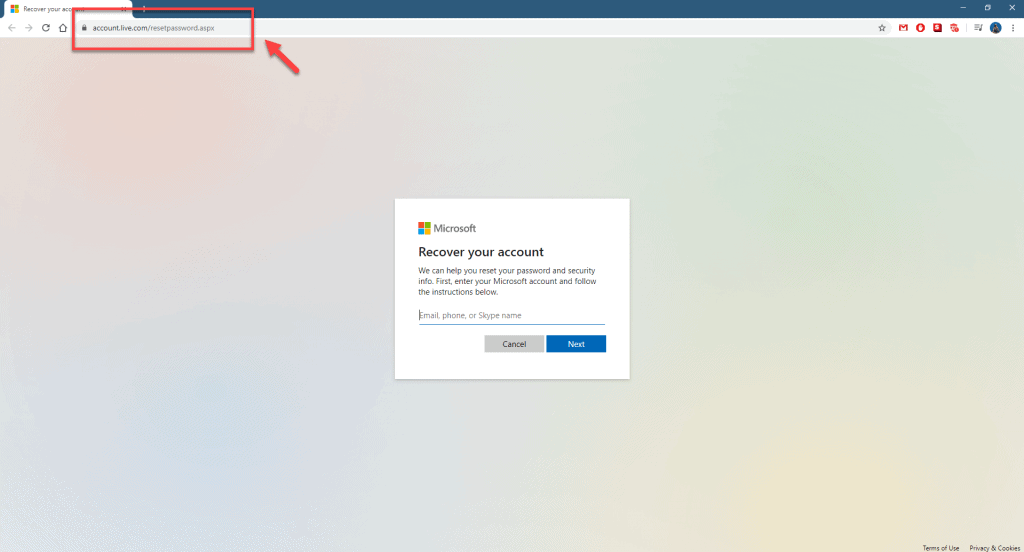
Task: Restore down the browser window
Action: [987, 8]
